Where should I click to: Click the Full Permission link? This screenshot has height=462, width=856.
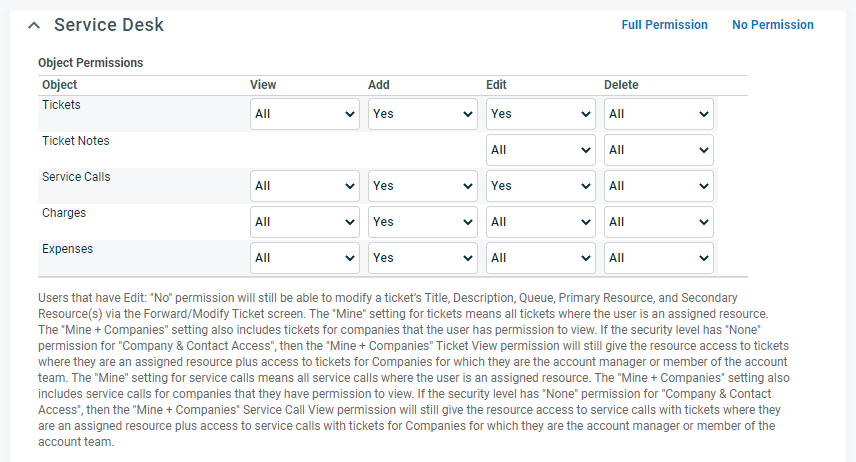(x=664, y=25)
